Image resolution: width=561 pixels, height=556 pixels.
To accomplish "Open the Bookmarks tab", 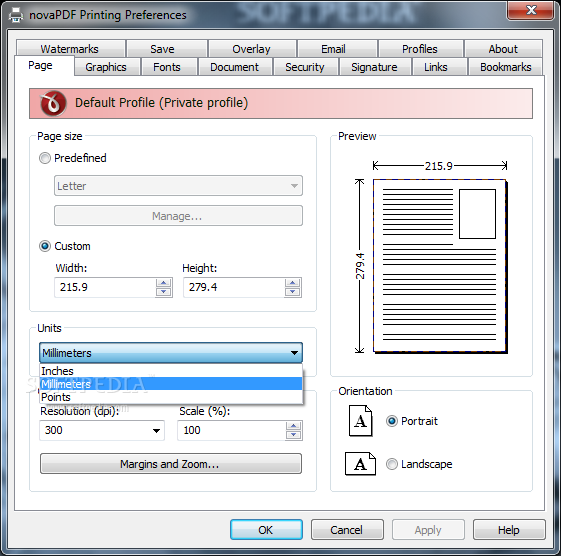I will point(506,67).
